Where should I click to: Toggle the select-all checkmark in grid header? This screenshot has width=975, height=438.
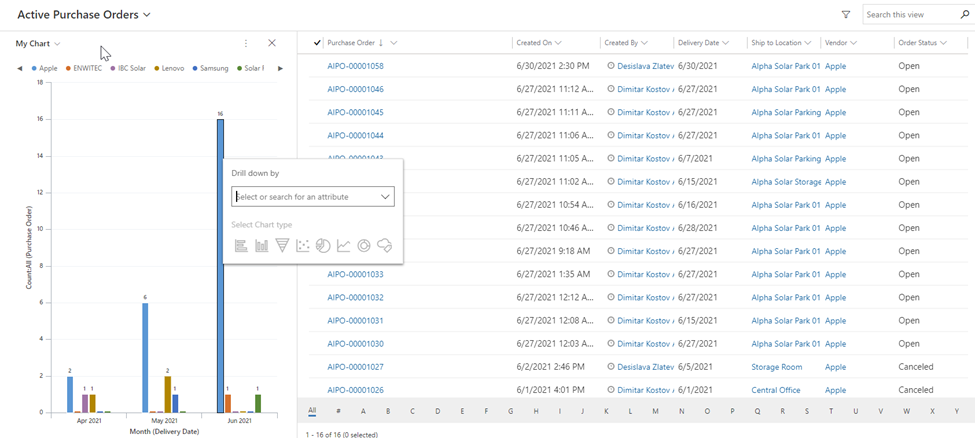pyautogui.click(x=317, y=43)
